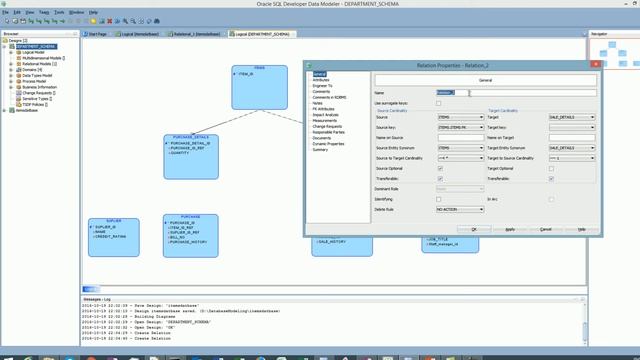Pick the New View tool
The image size is (640, 360).
pos(23,21)
